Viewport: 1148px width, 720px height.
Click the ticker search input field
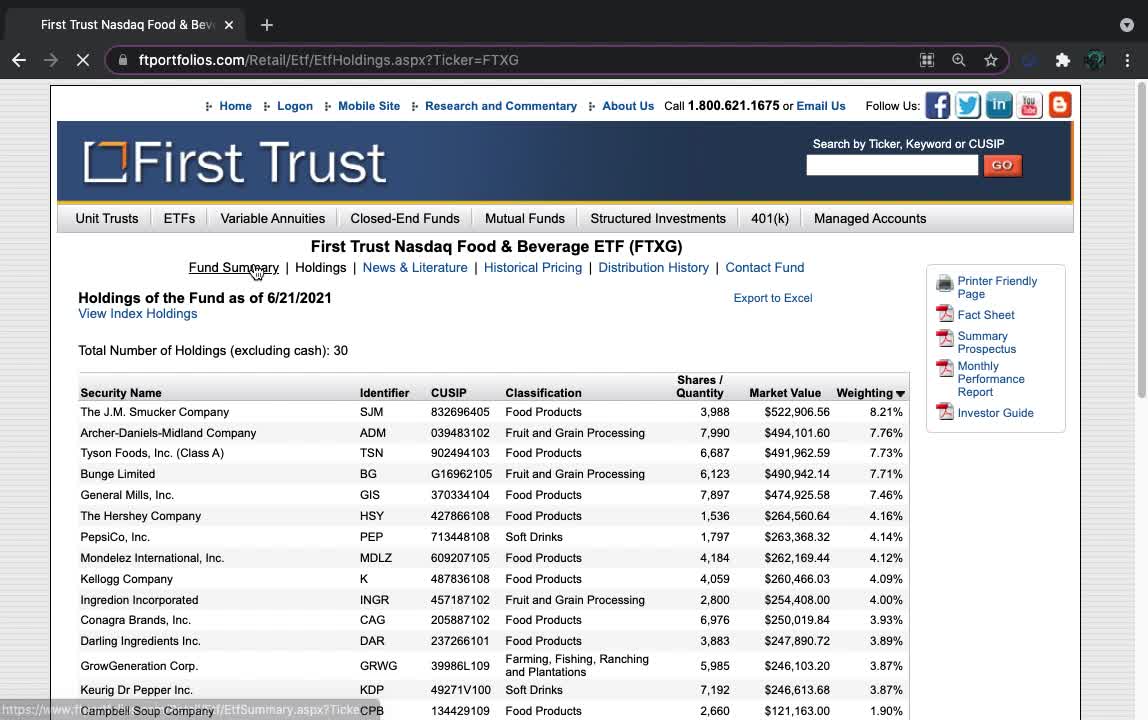(892, 166)
